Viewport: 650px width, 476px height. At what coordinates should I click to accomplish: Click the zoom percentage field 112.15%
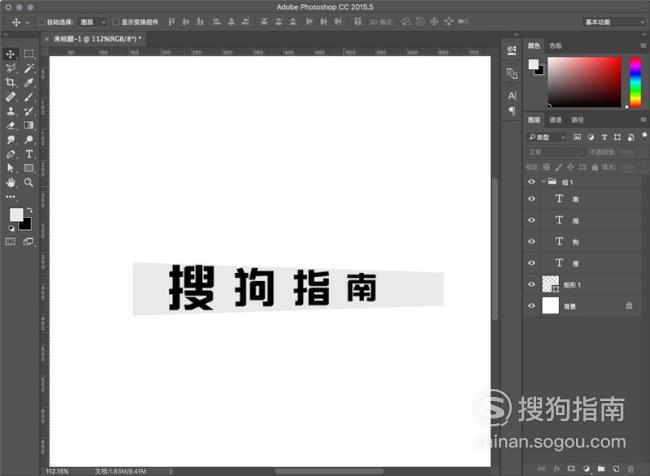[58, 471]
